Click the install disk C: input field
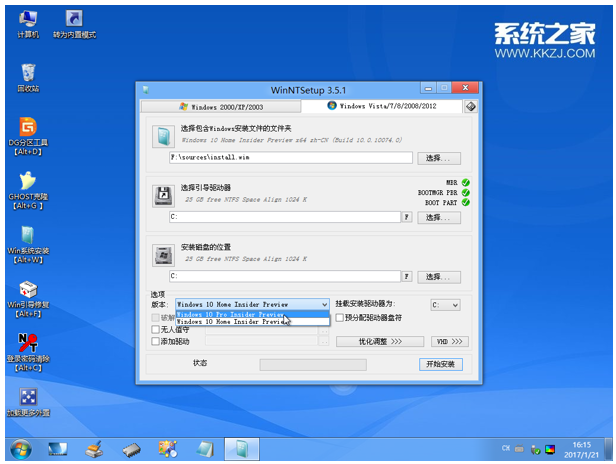 click(285, 276)
